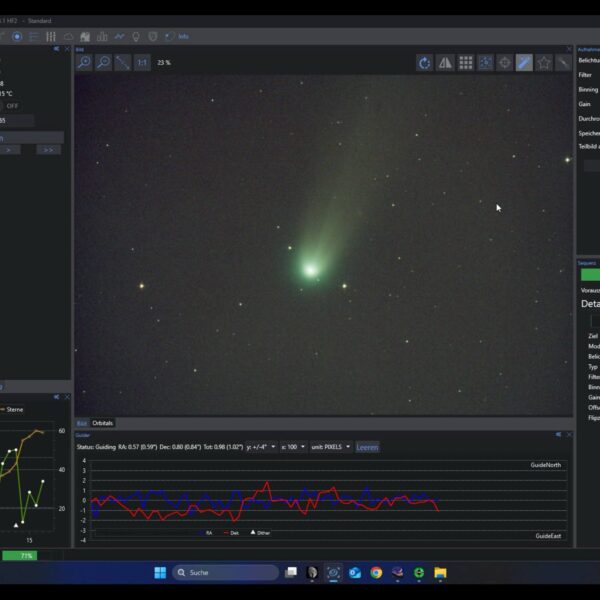
Task: Click the Windows taskbar Suche search box
Action: click(x=225, y=573)
